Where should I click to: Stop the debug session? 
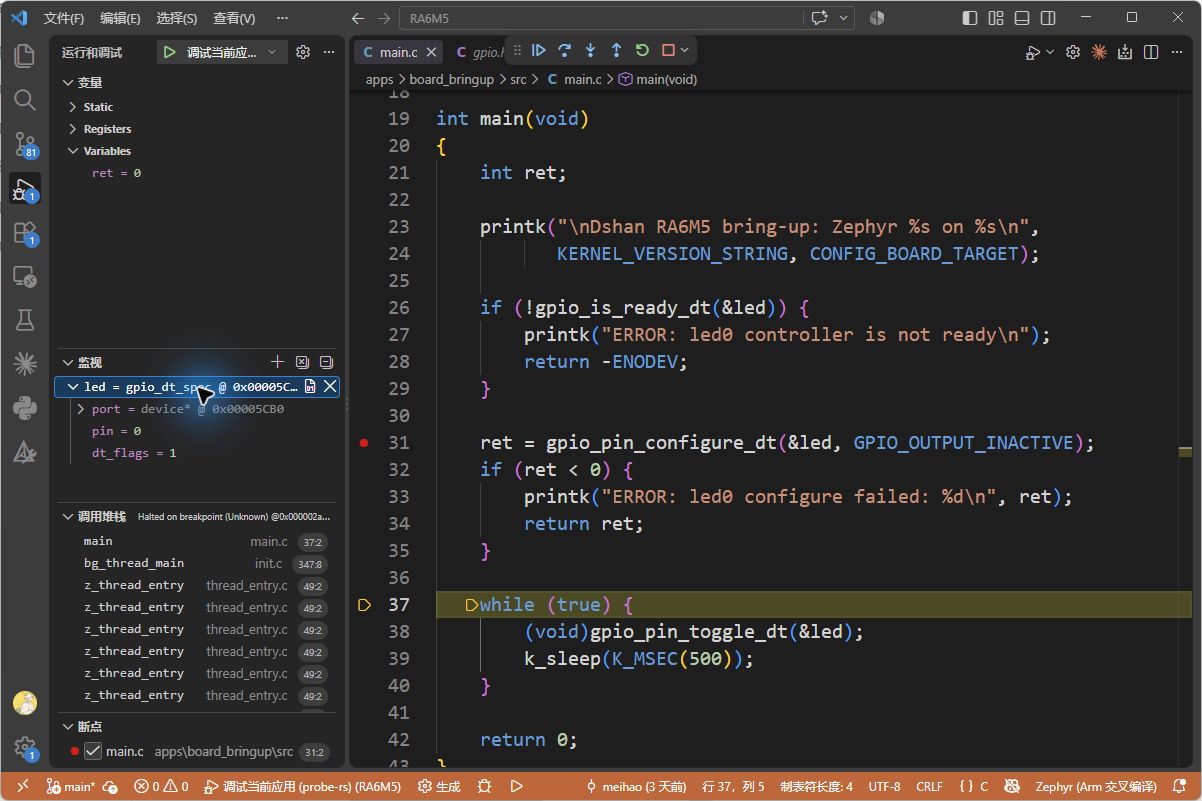pos(668,50)
